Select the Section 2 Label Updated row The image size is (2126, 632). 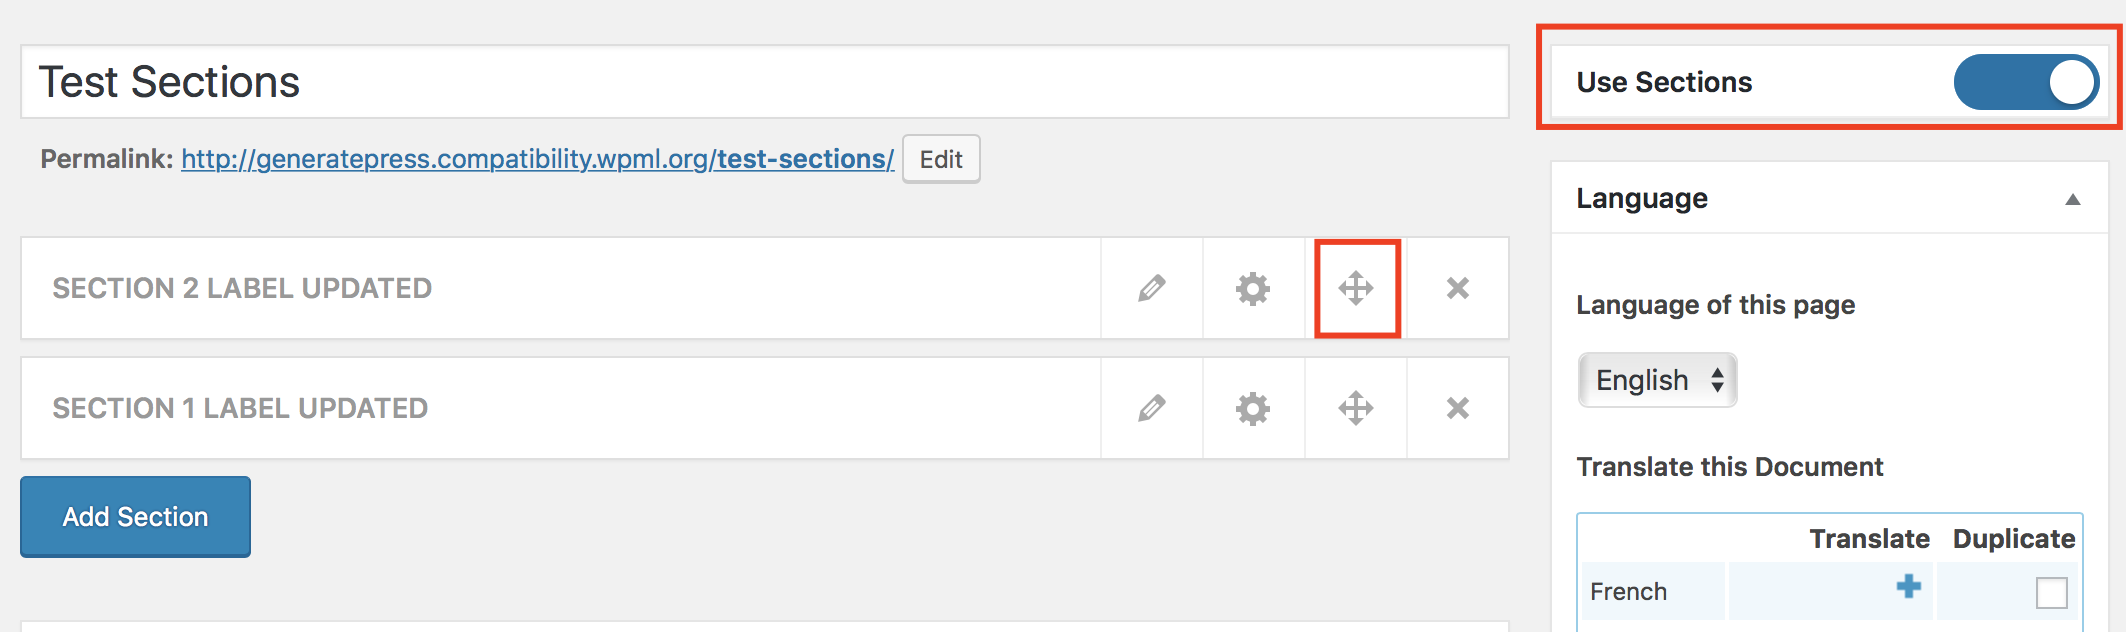(561, 288)
